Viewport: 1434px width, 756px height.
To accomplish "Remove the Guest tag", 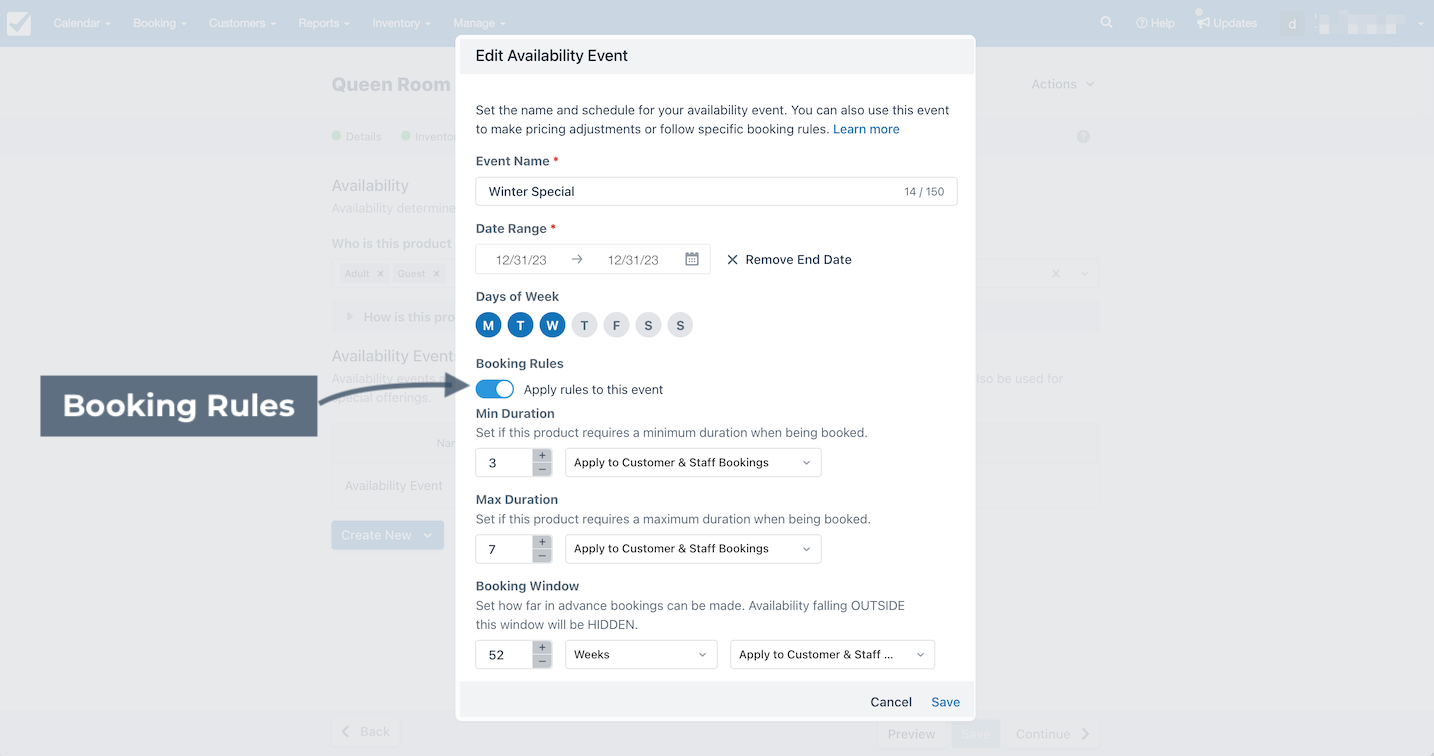I will pos(436,274).
